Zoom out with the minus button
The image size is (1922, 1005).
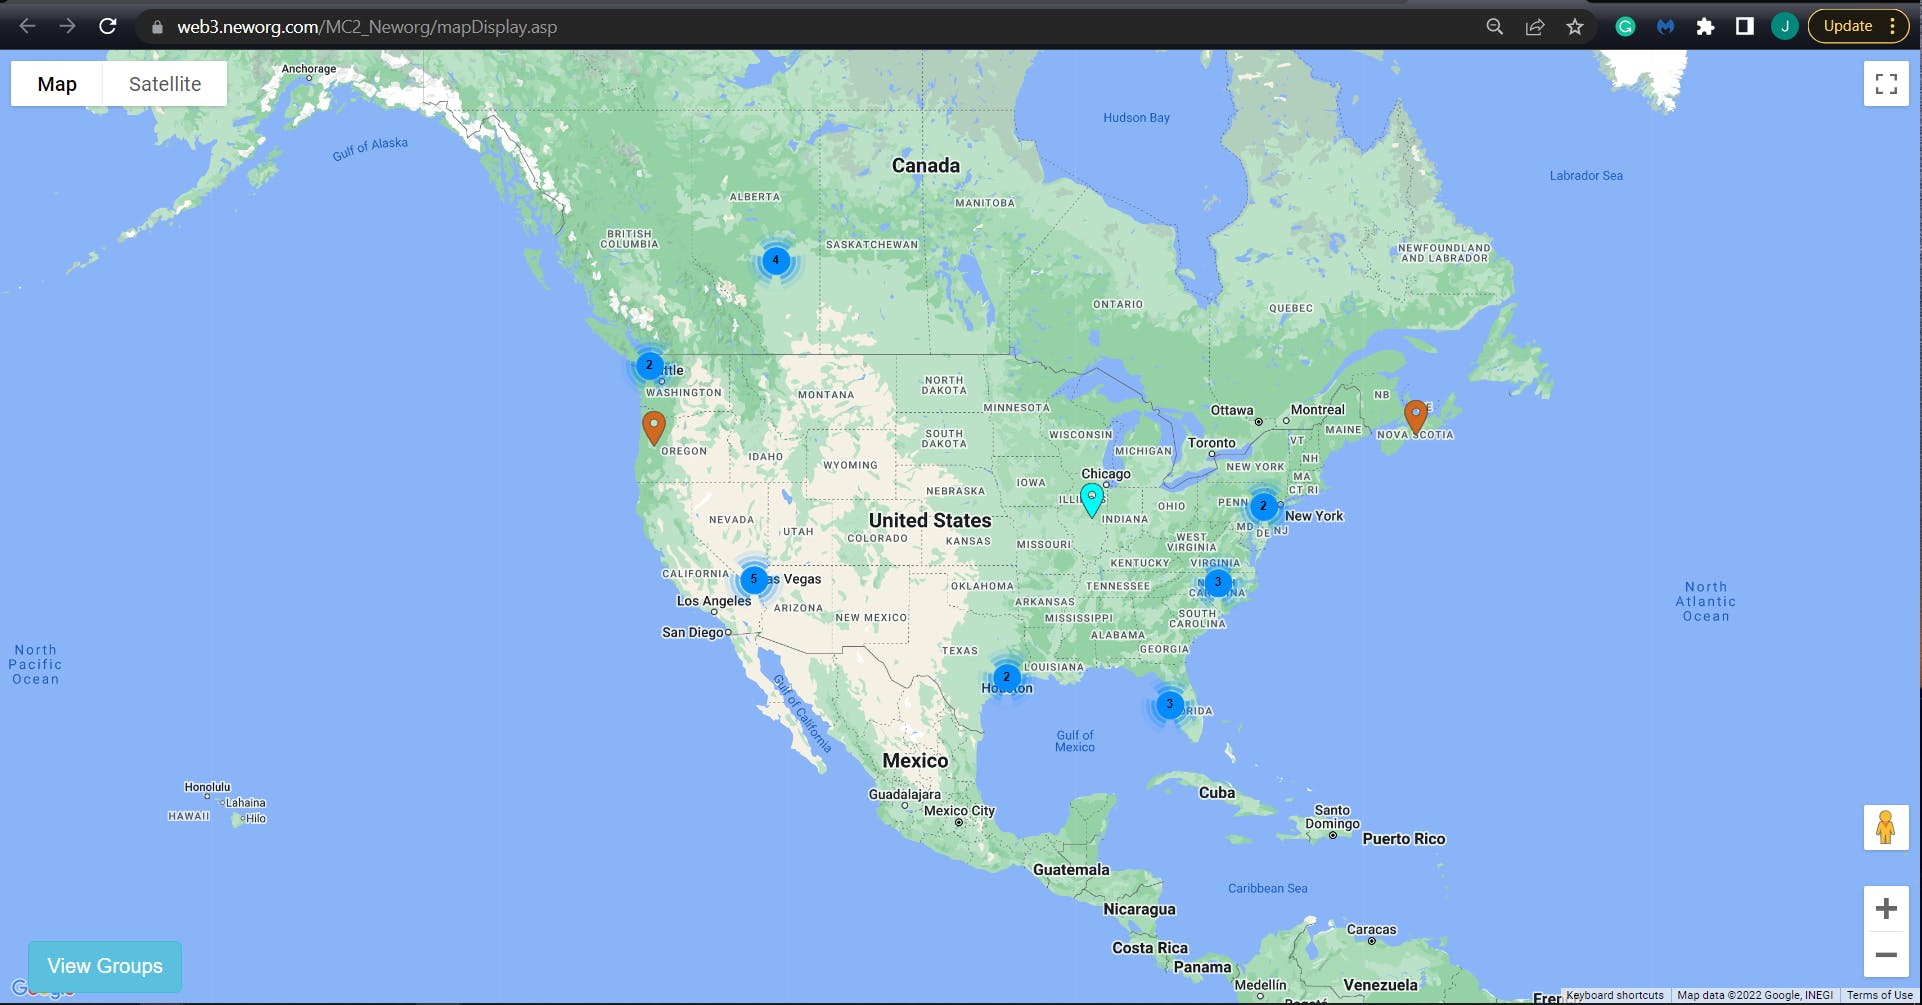pos(1886,955)
